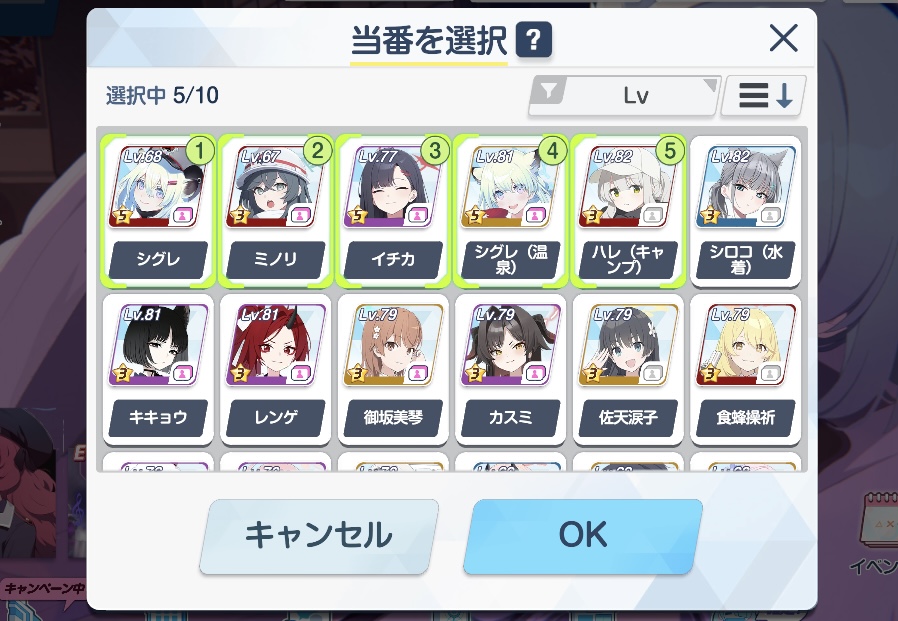This screenshot has width=898, height=621.
Task: Select the 佐天涙子 student card
Action: click(628, 370)
